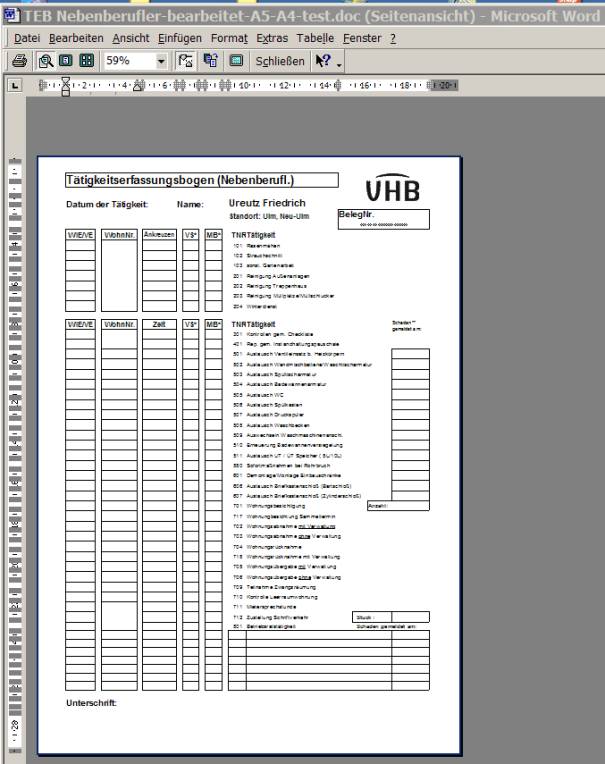The image size is (605, 764).
Task: Open the Format menu
Action: click(x=229, y=38)
